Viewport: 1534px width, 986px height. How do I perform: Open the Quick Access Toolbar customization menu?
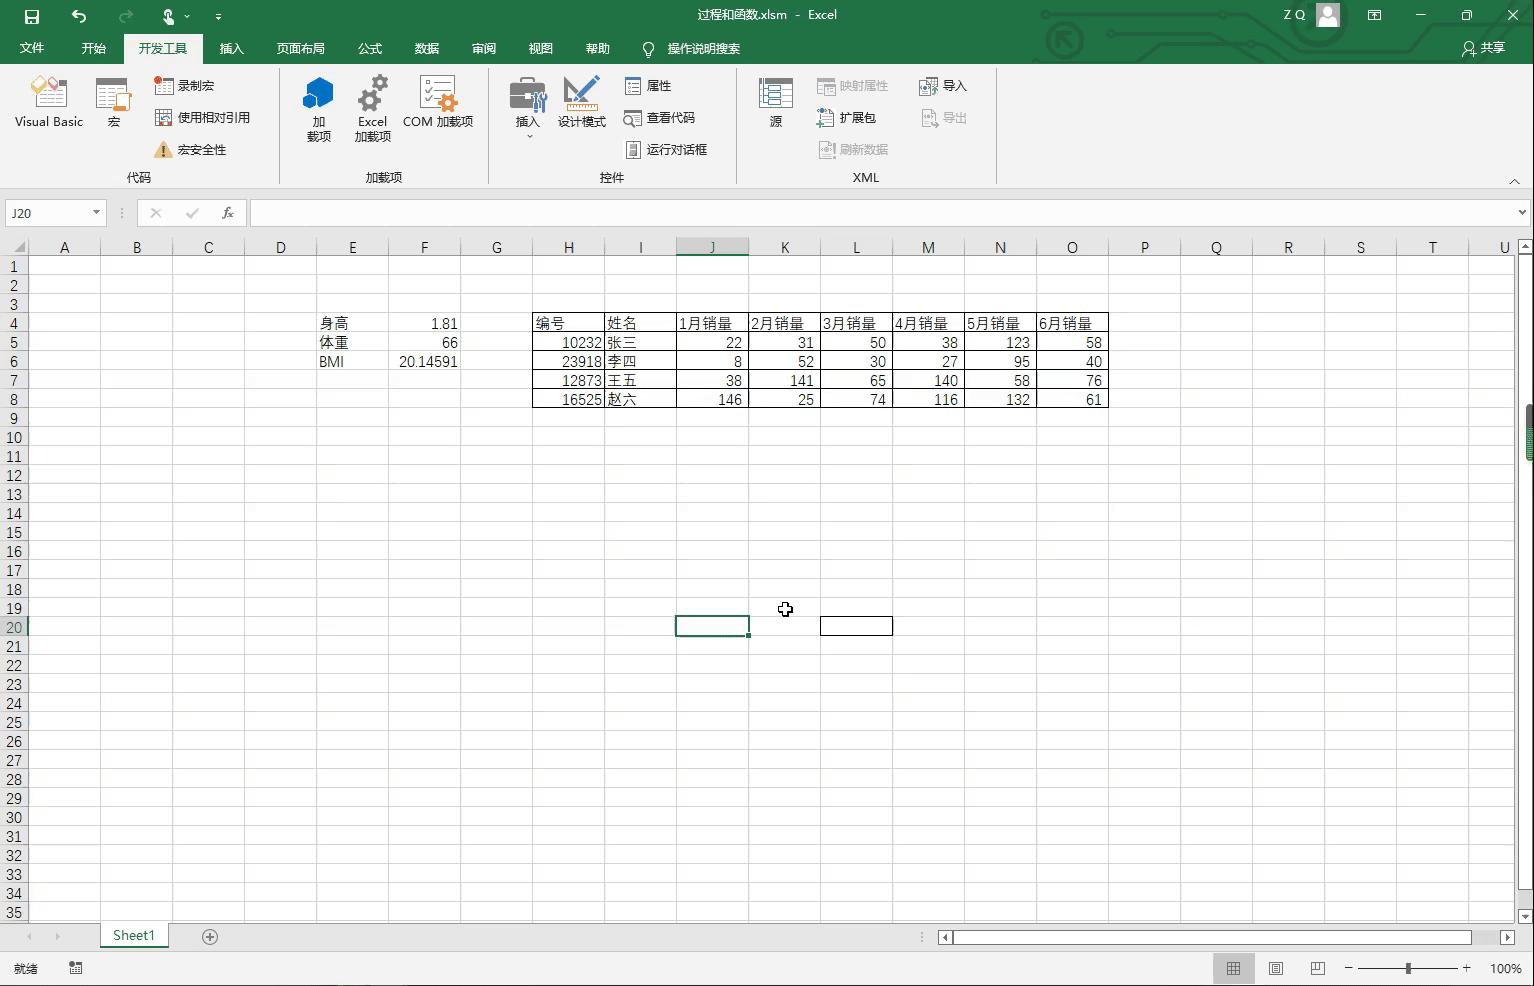click(x=218, y=16)
